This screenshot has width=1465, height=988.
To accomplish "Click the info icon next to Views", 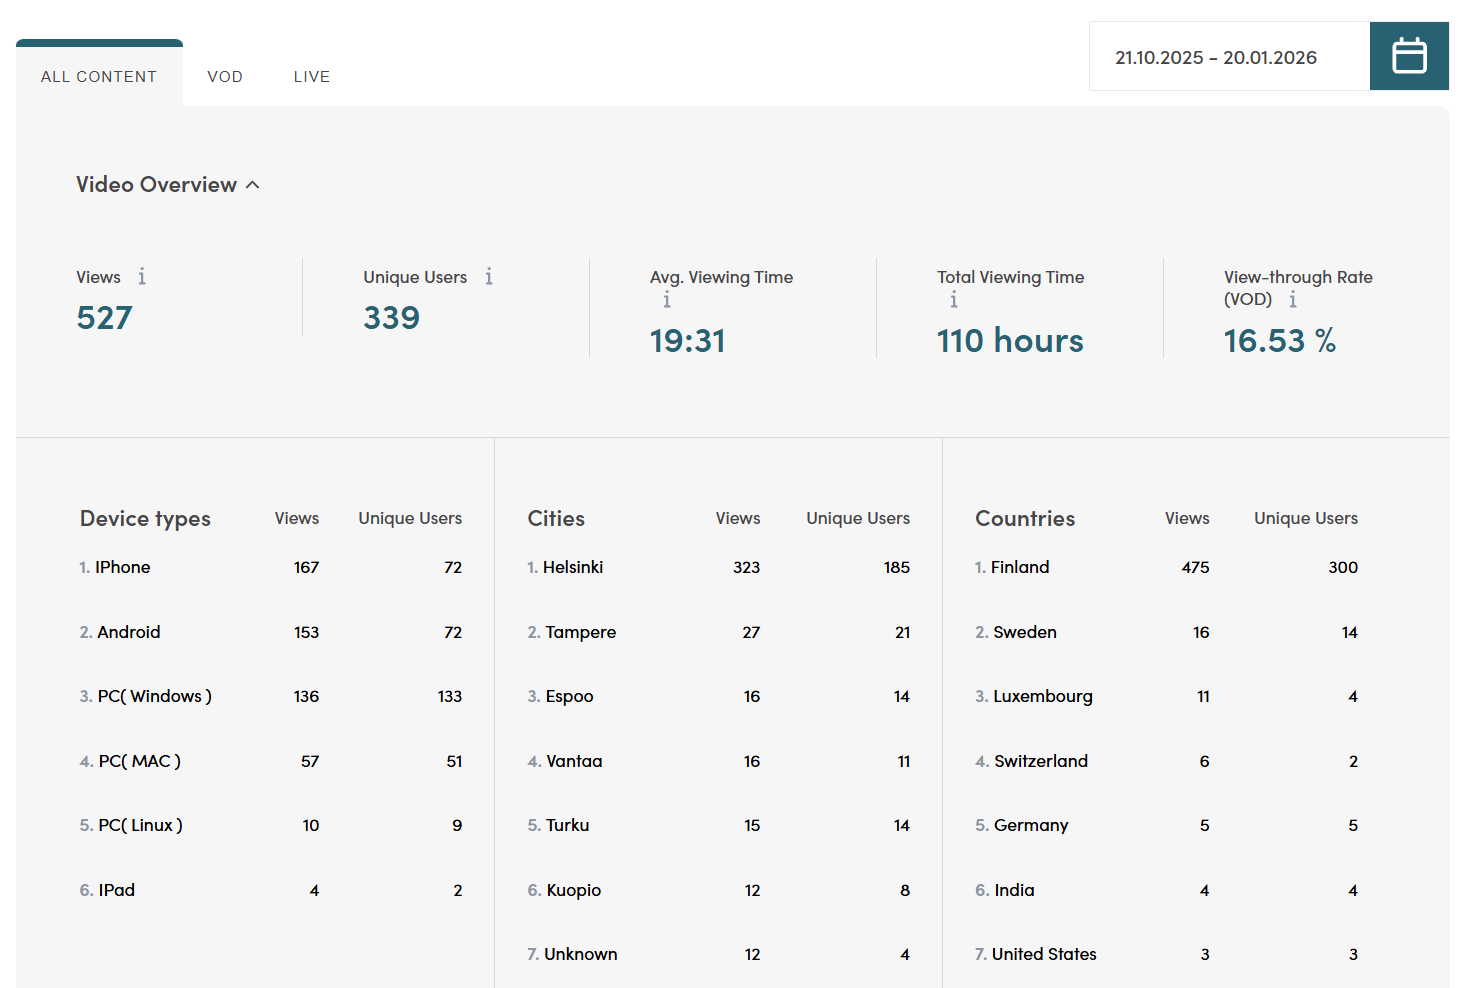I will [x=141, y=277].
